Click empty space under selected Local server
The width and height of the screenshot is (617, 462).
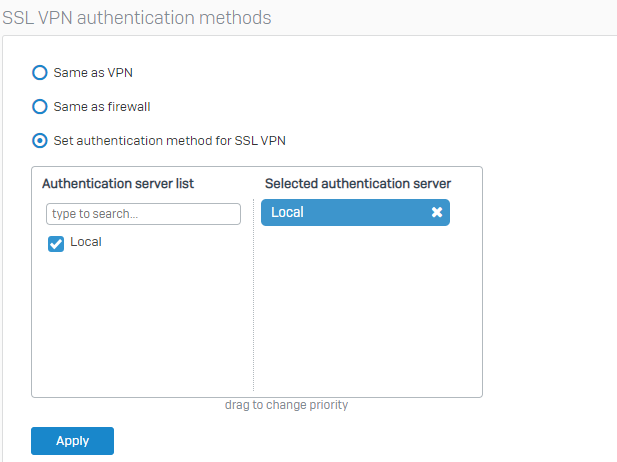click(366, 309)
